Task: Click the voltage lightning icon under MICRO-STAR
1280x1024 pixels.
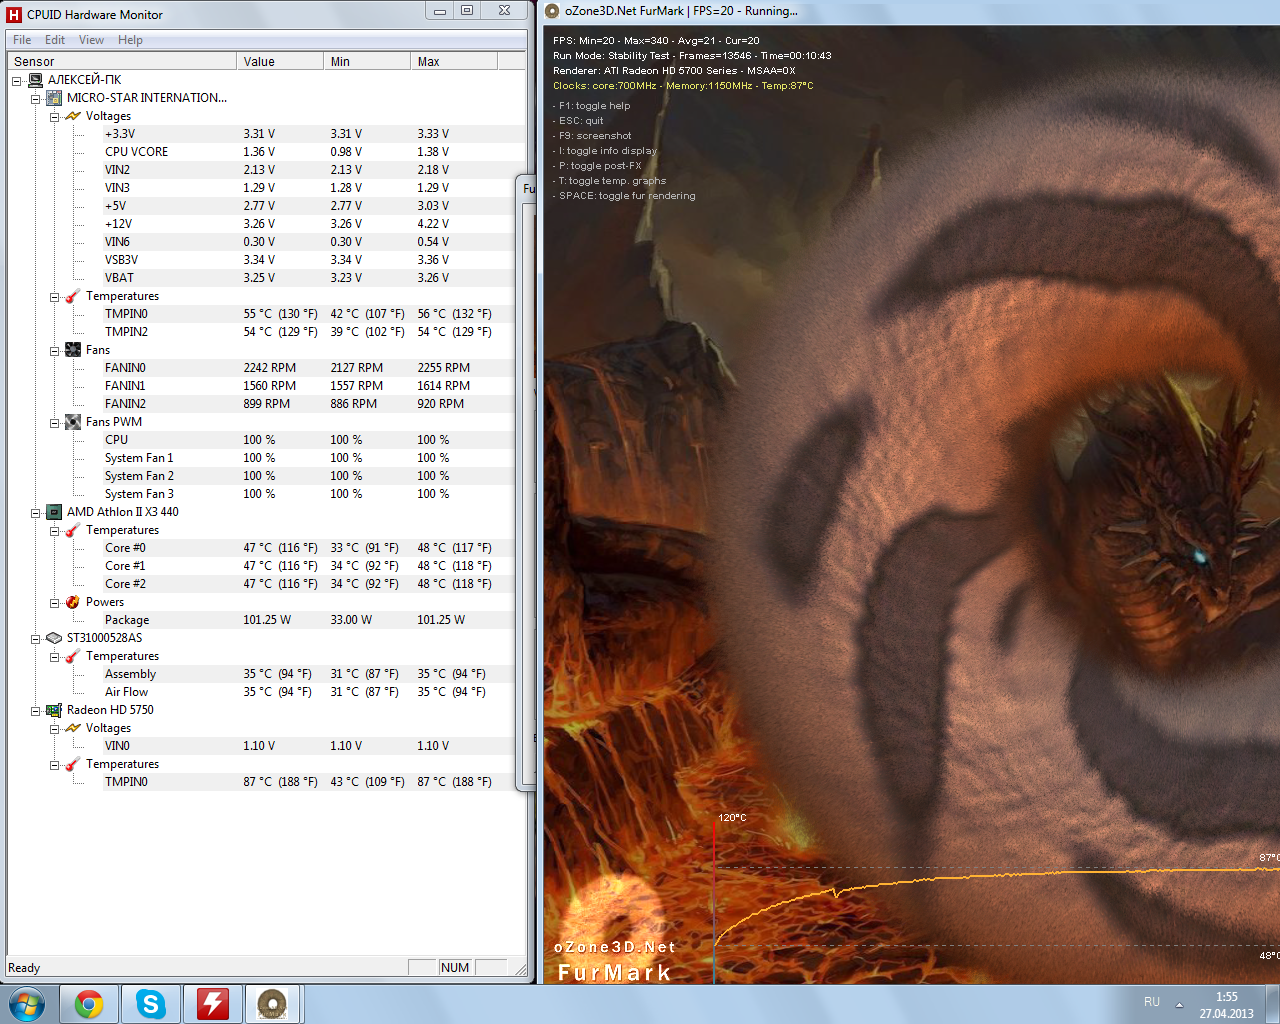Action: coord(73,116)
